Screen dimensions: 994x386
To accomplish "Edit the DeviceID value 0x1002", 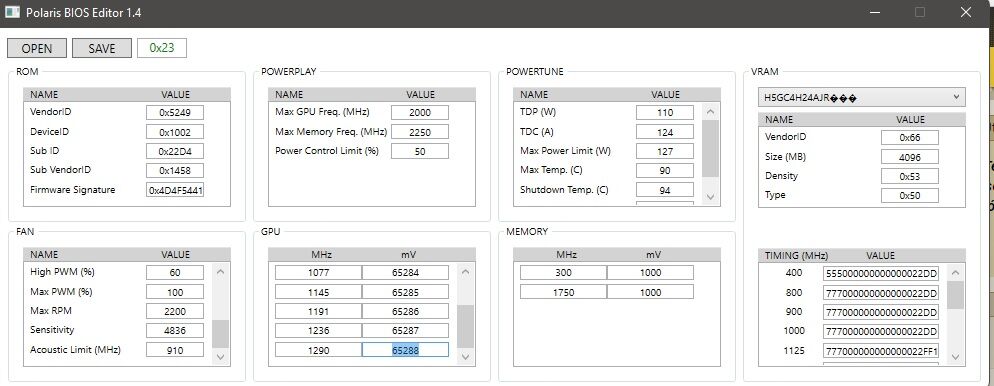I will [x=175, y=132].
